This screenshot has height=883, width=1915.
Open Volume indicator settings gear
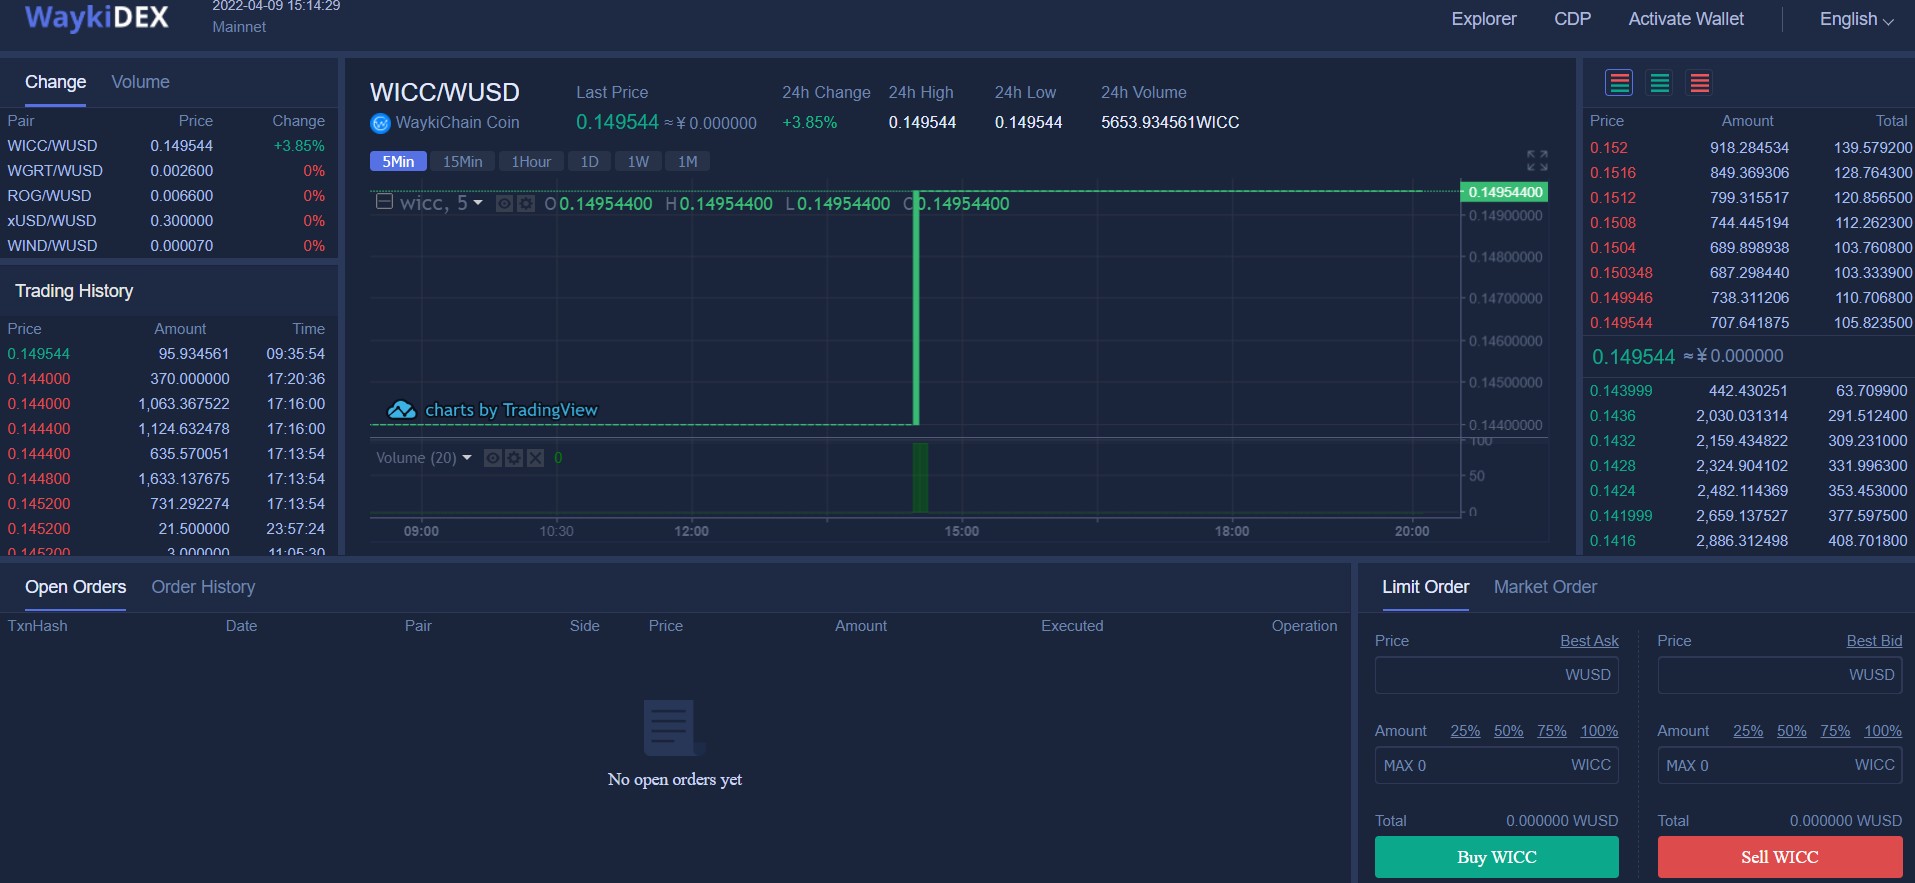(514, 458)
